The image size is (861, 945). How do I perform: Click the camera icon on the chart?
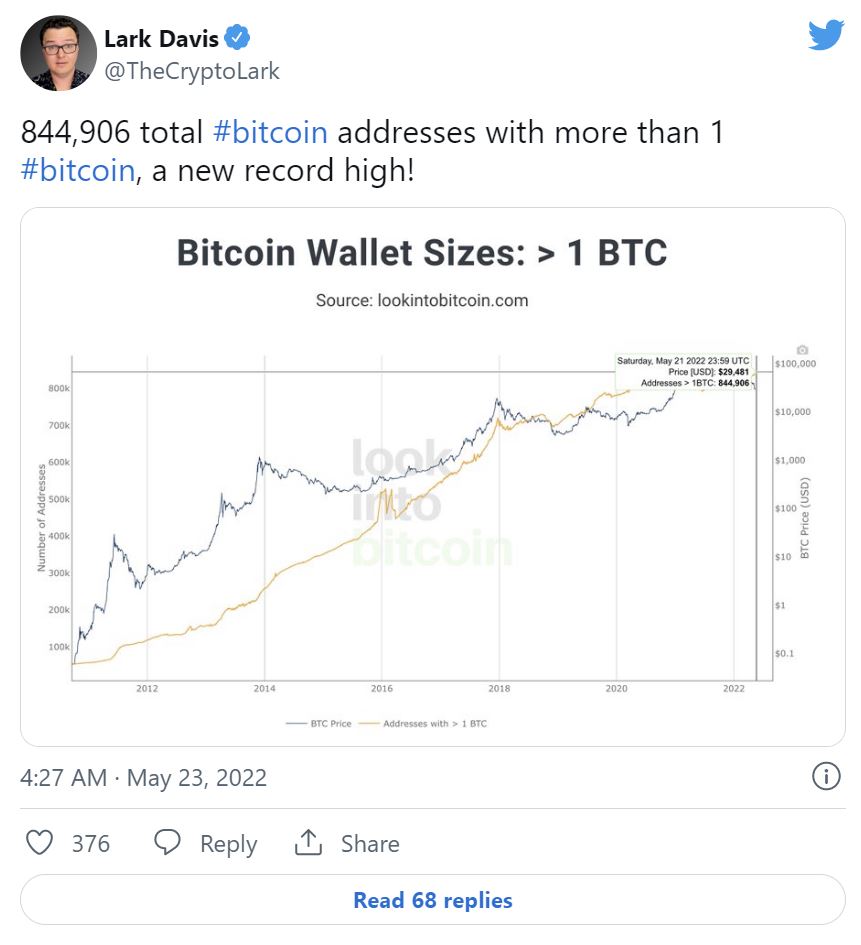[x=801, y=350]
